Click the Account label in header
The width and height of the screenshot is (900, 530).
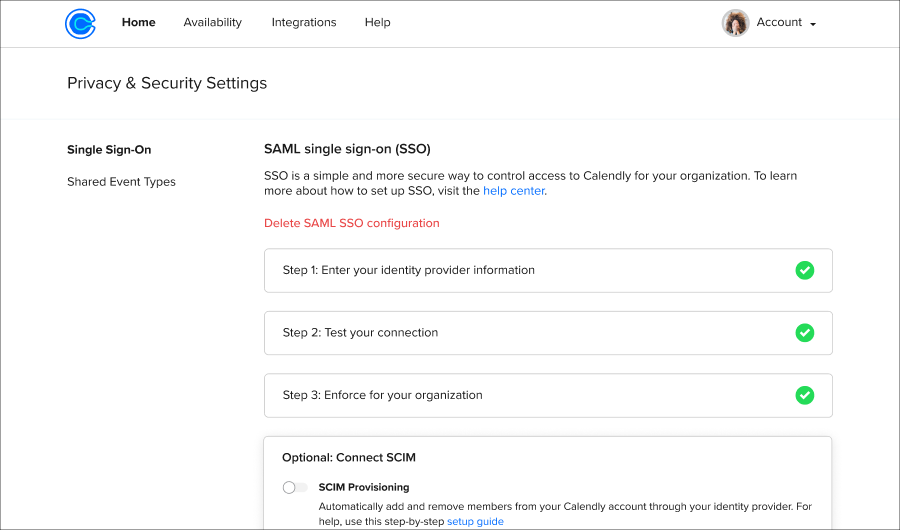779,22
